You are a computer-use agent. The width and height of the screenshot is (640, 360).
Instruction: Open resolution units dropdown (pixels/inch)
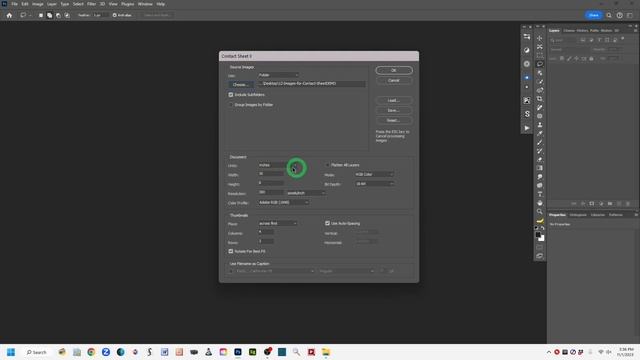click(306, 193)
